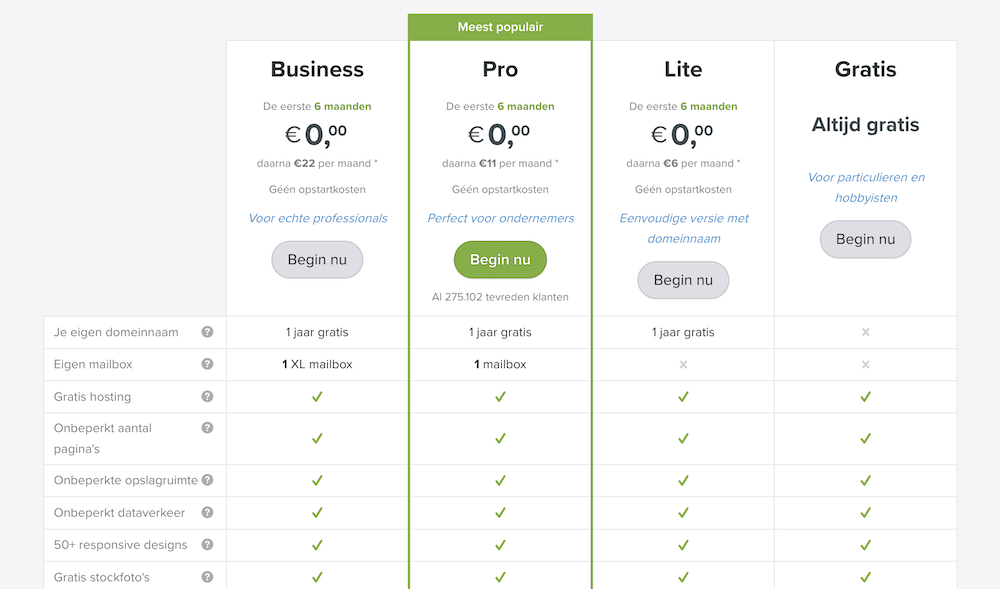Click help icon for Onbeperkt aantal pagina's
1000x589 pixels.
[x=207, y=428]
